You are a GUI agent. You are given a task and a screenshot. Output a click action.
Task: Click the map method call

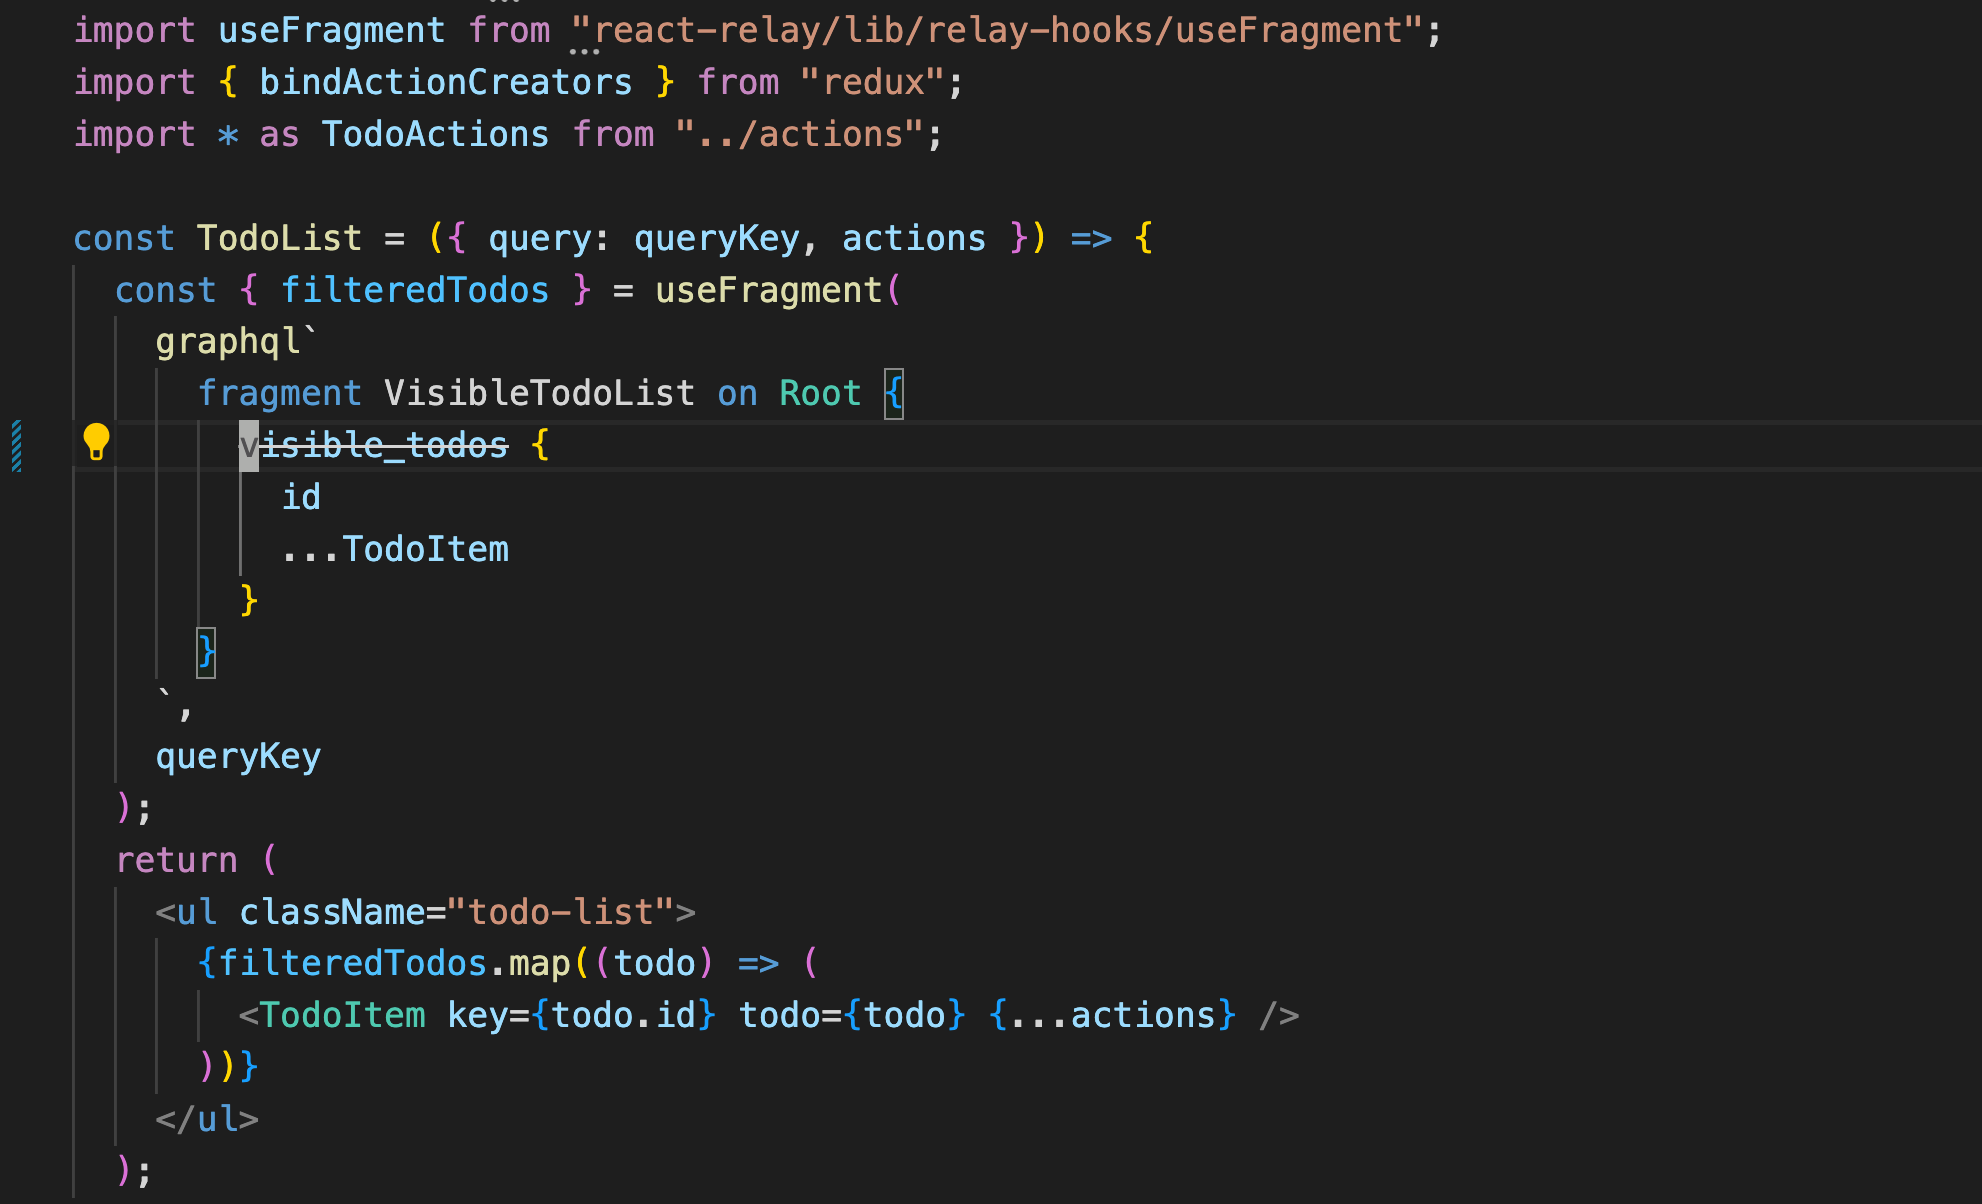[540, 964]
